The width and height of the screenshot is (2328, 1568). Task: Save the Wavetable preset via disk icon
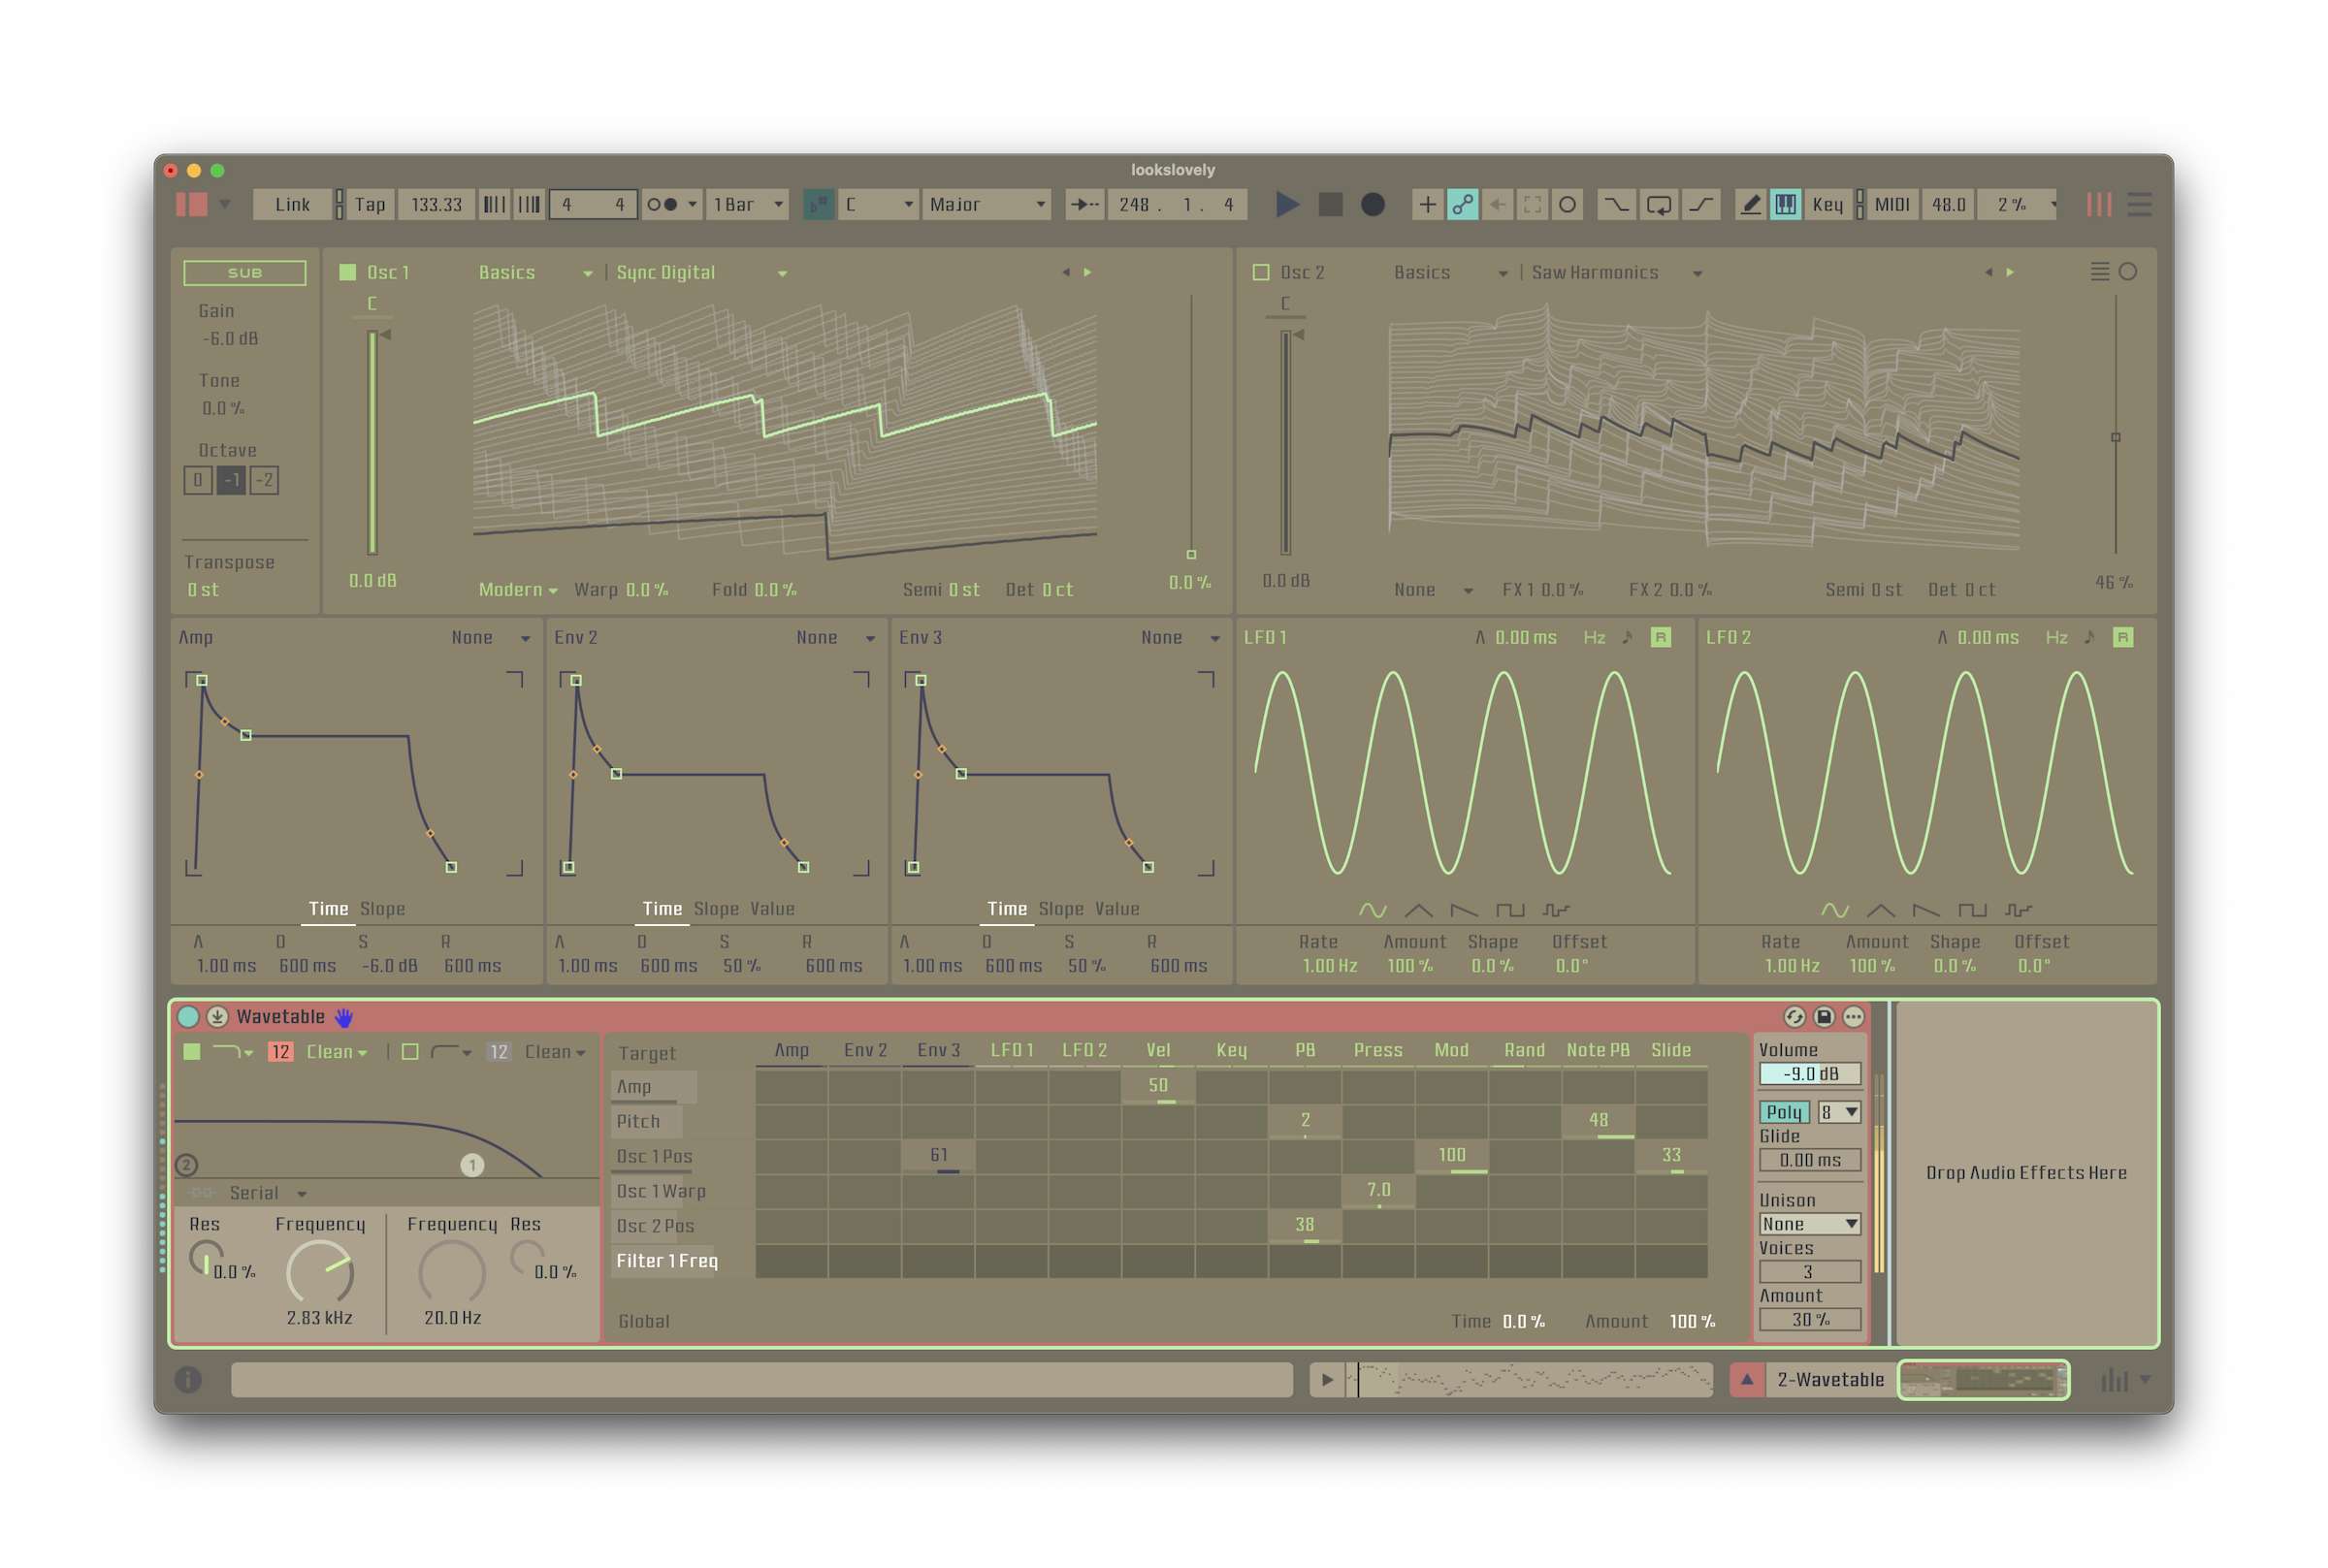pos(1823,1017)
